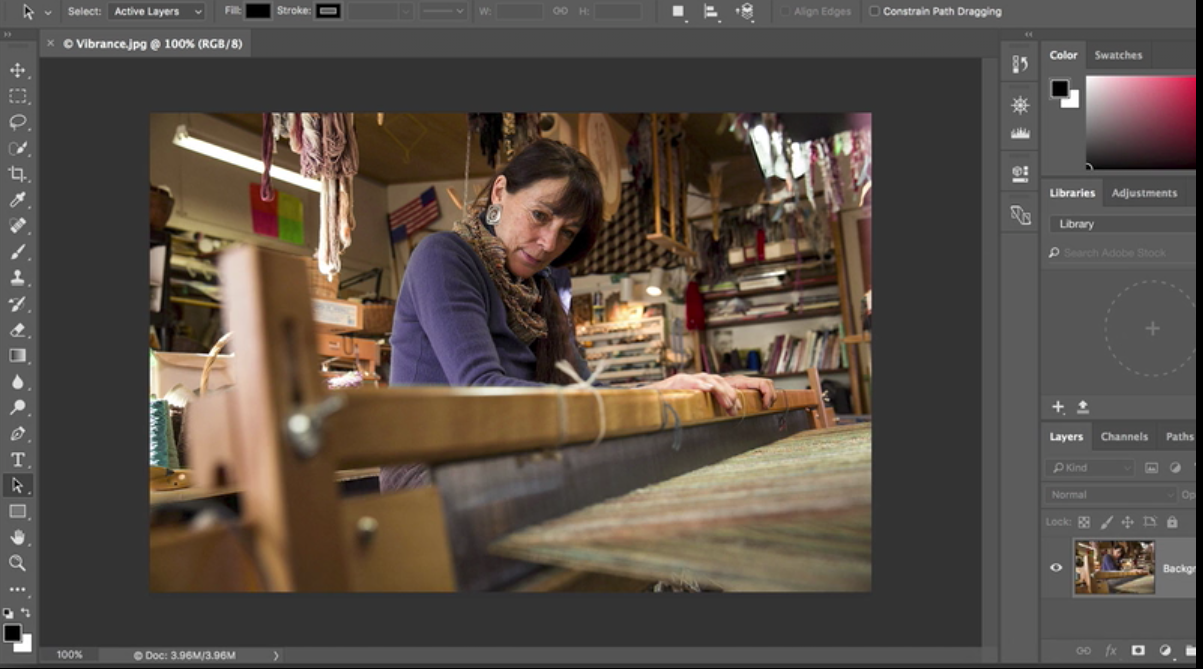Hide the Background layer visibility
1203x669 pixels.
tap(1056, 568)
